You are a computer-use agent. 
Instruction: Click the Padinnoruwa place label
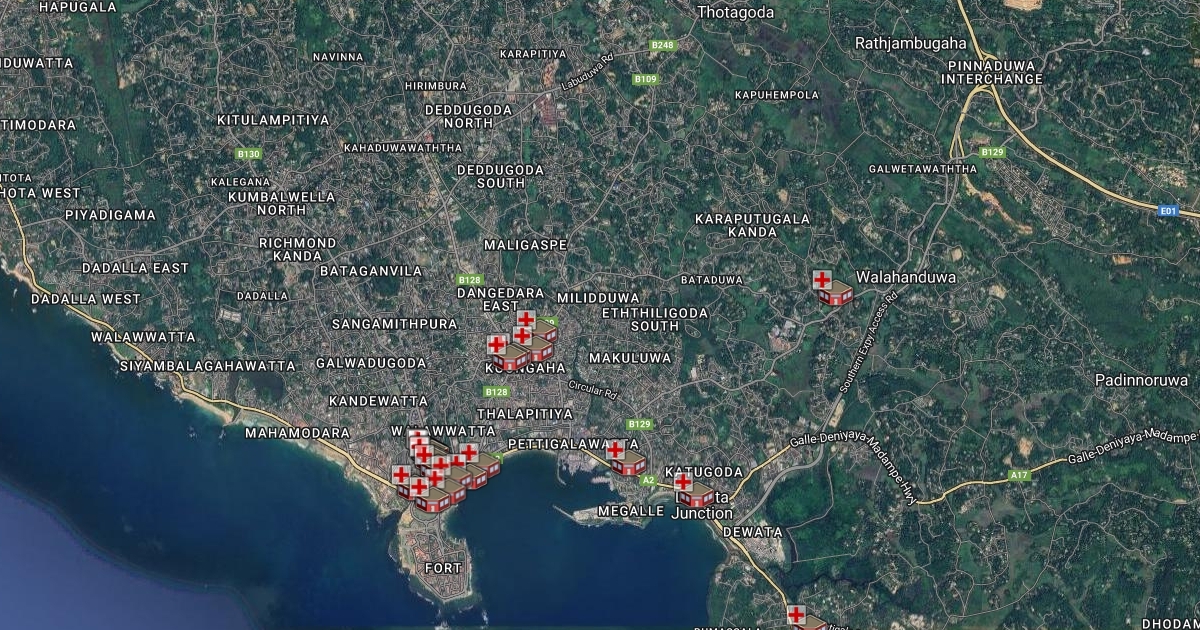point(1141,380)
